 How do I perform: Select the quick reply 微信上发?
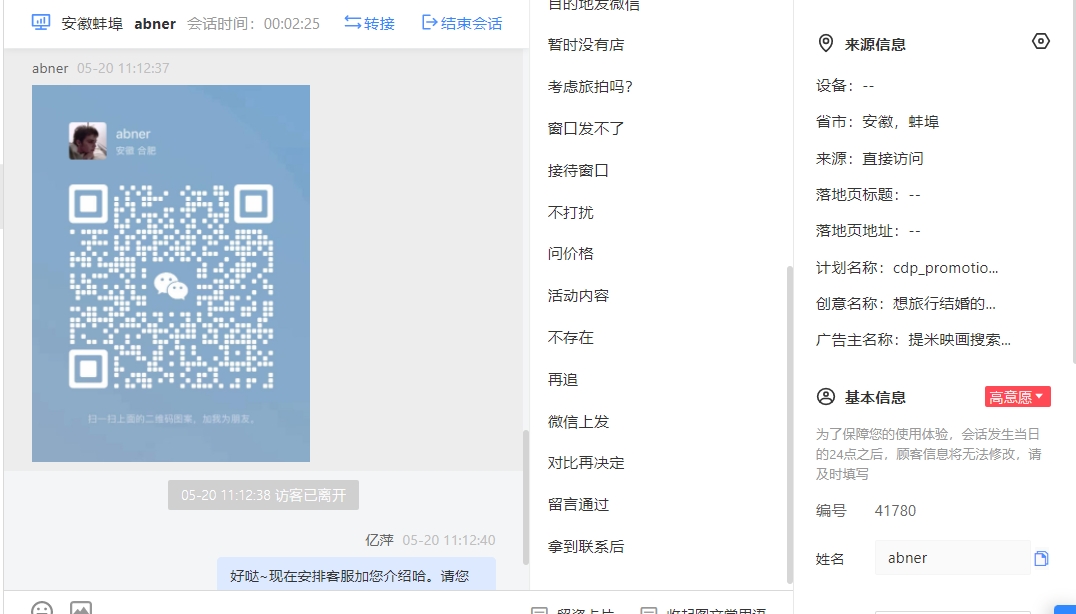click(578, 421)
